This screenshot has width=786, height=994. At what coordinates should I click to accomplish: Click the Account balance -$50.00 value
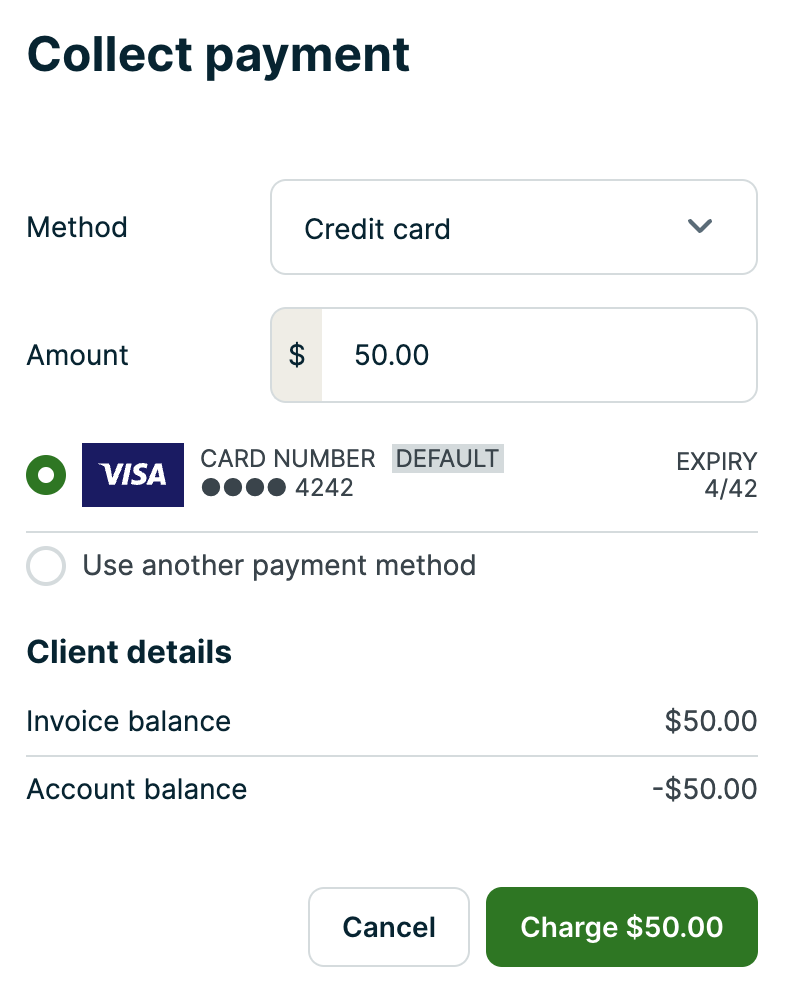point(704,789)
